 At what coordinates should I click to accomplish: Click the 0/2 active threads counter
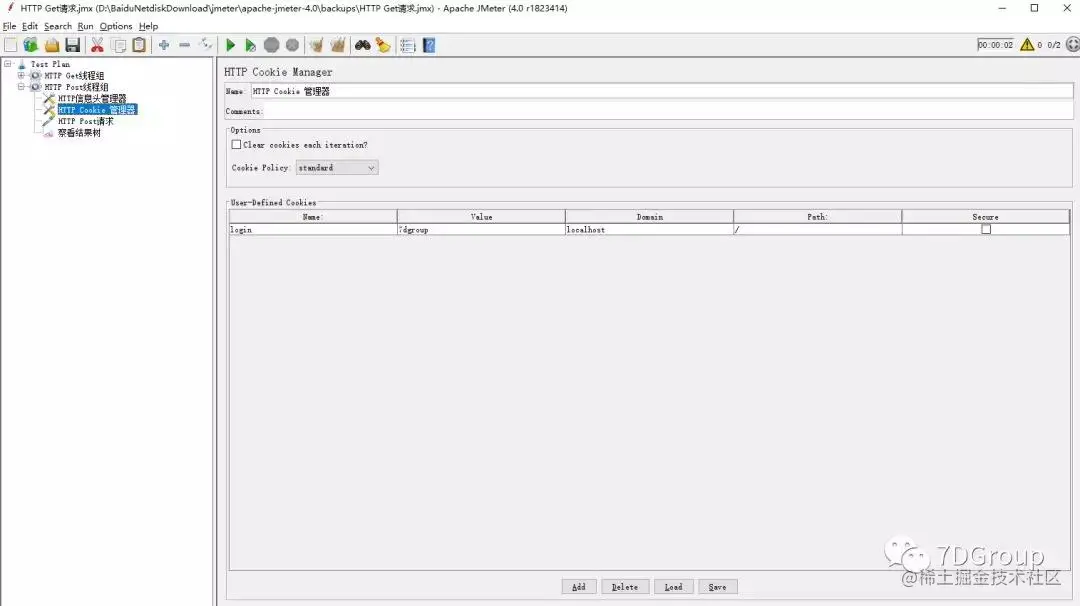(x=1054, y=45)
